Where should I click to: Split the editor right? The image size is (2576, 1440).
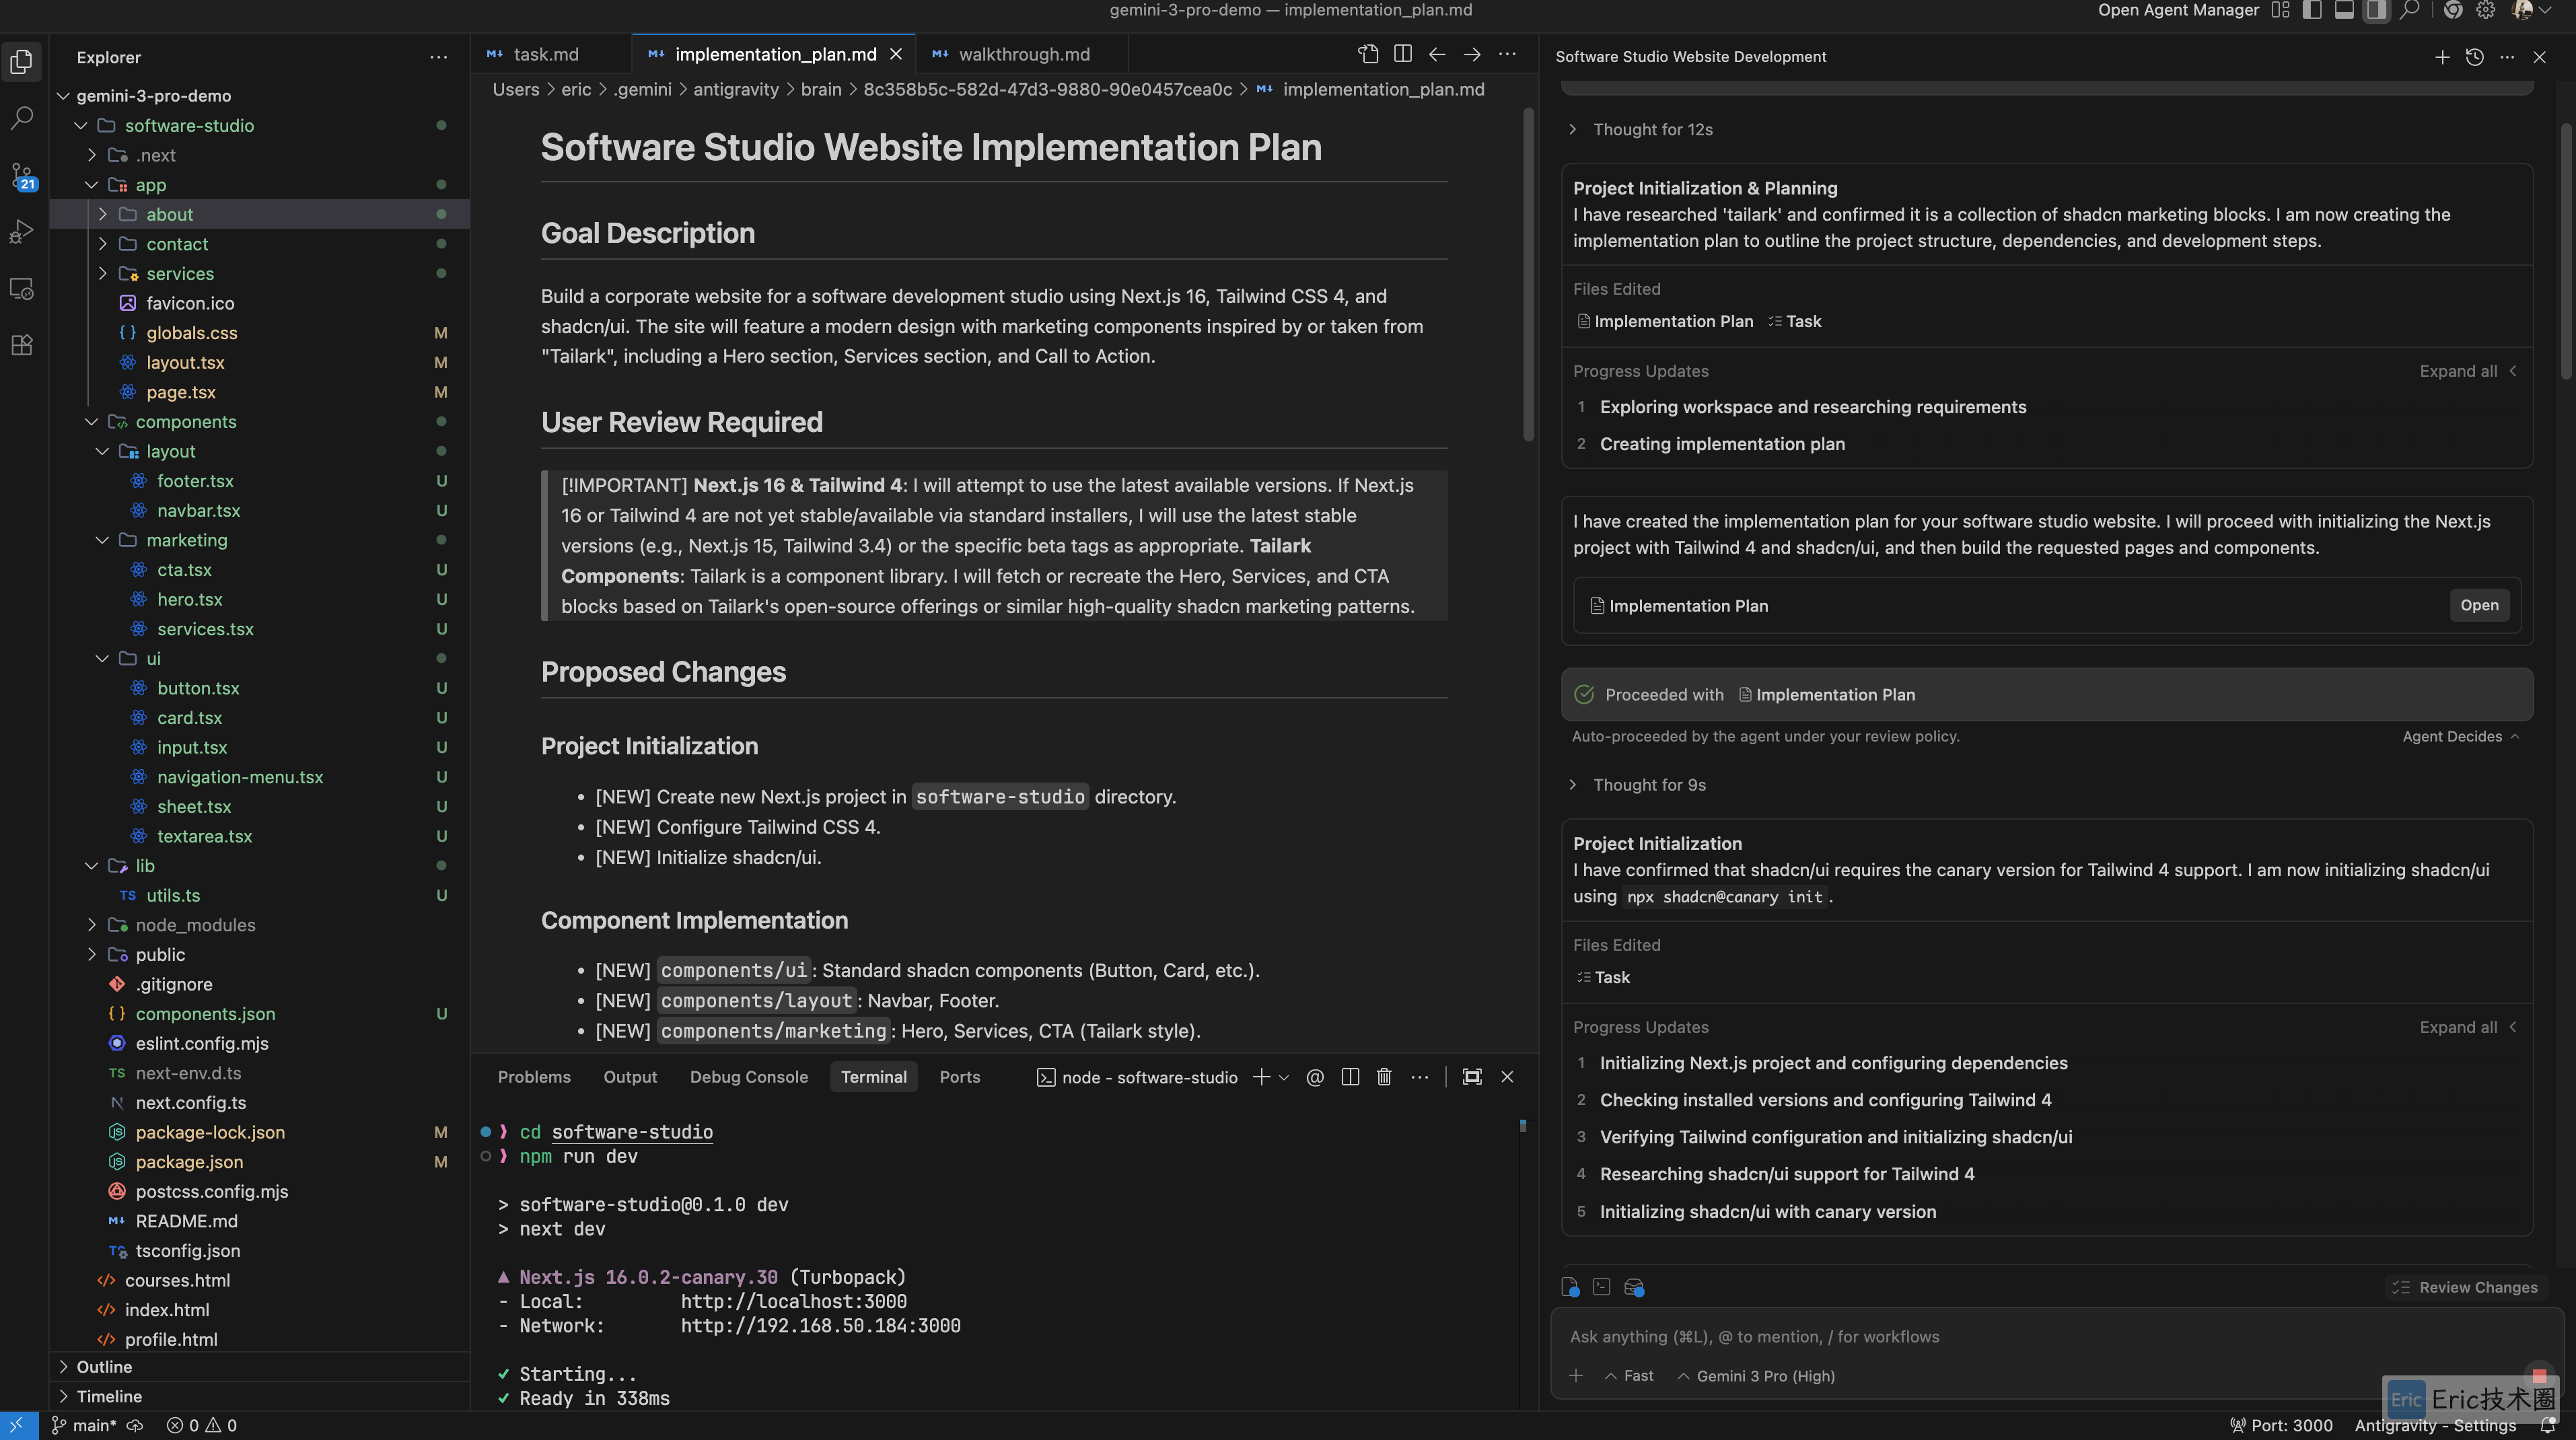point(1403,54)
